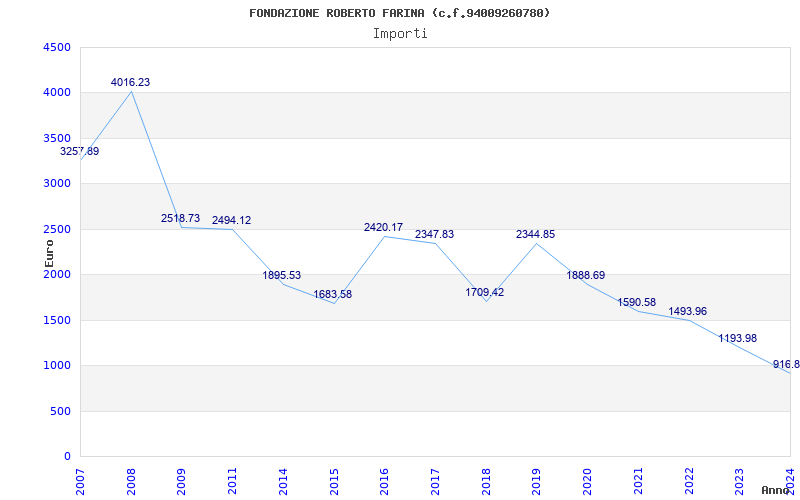Click the 3500 y-axis tick label

(57, 138)
